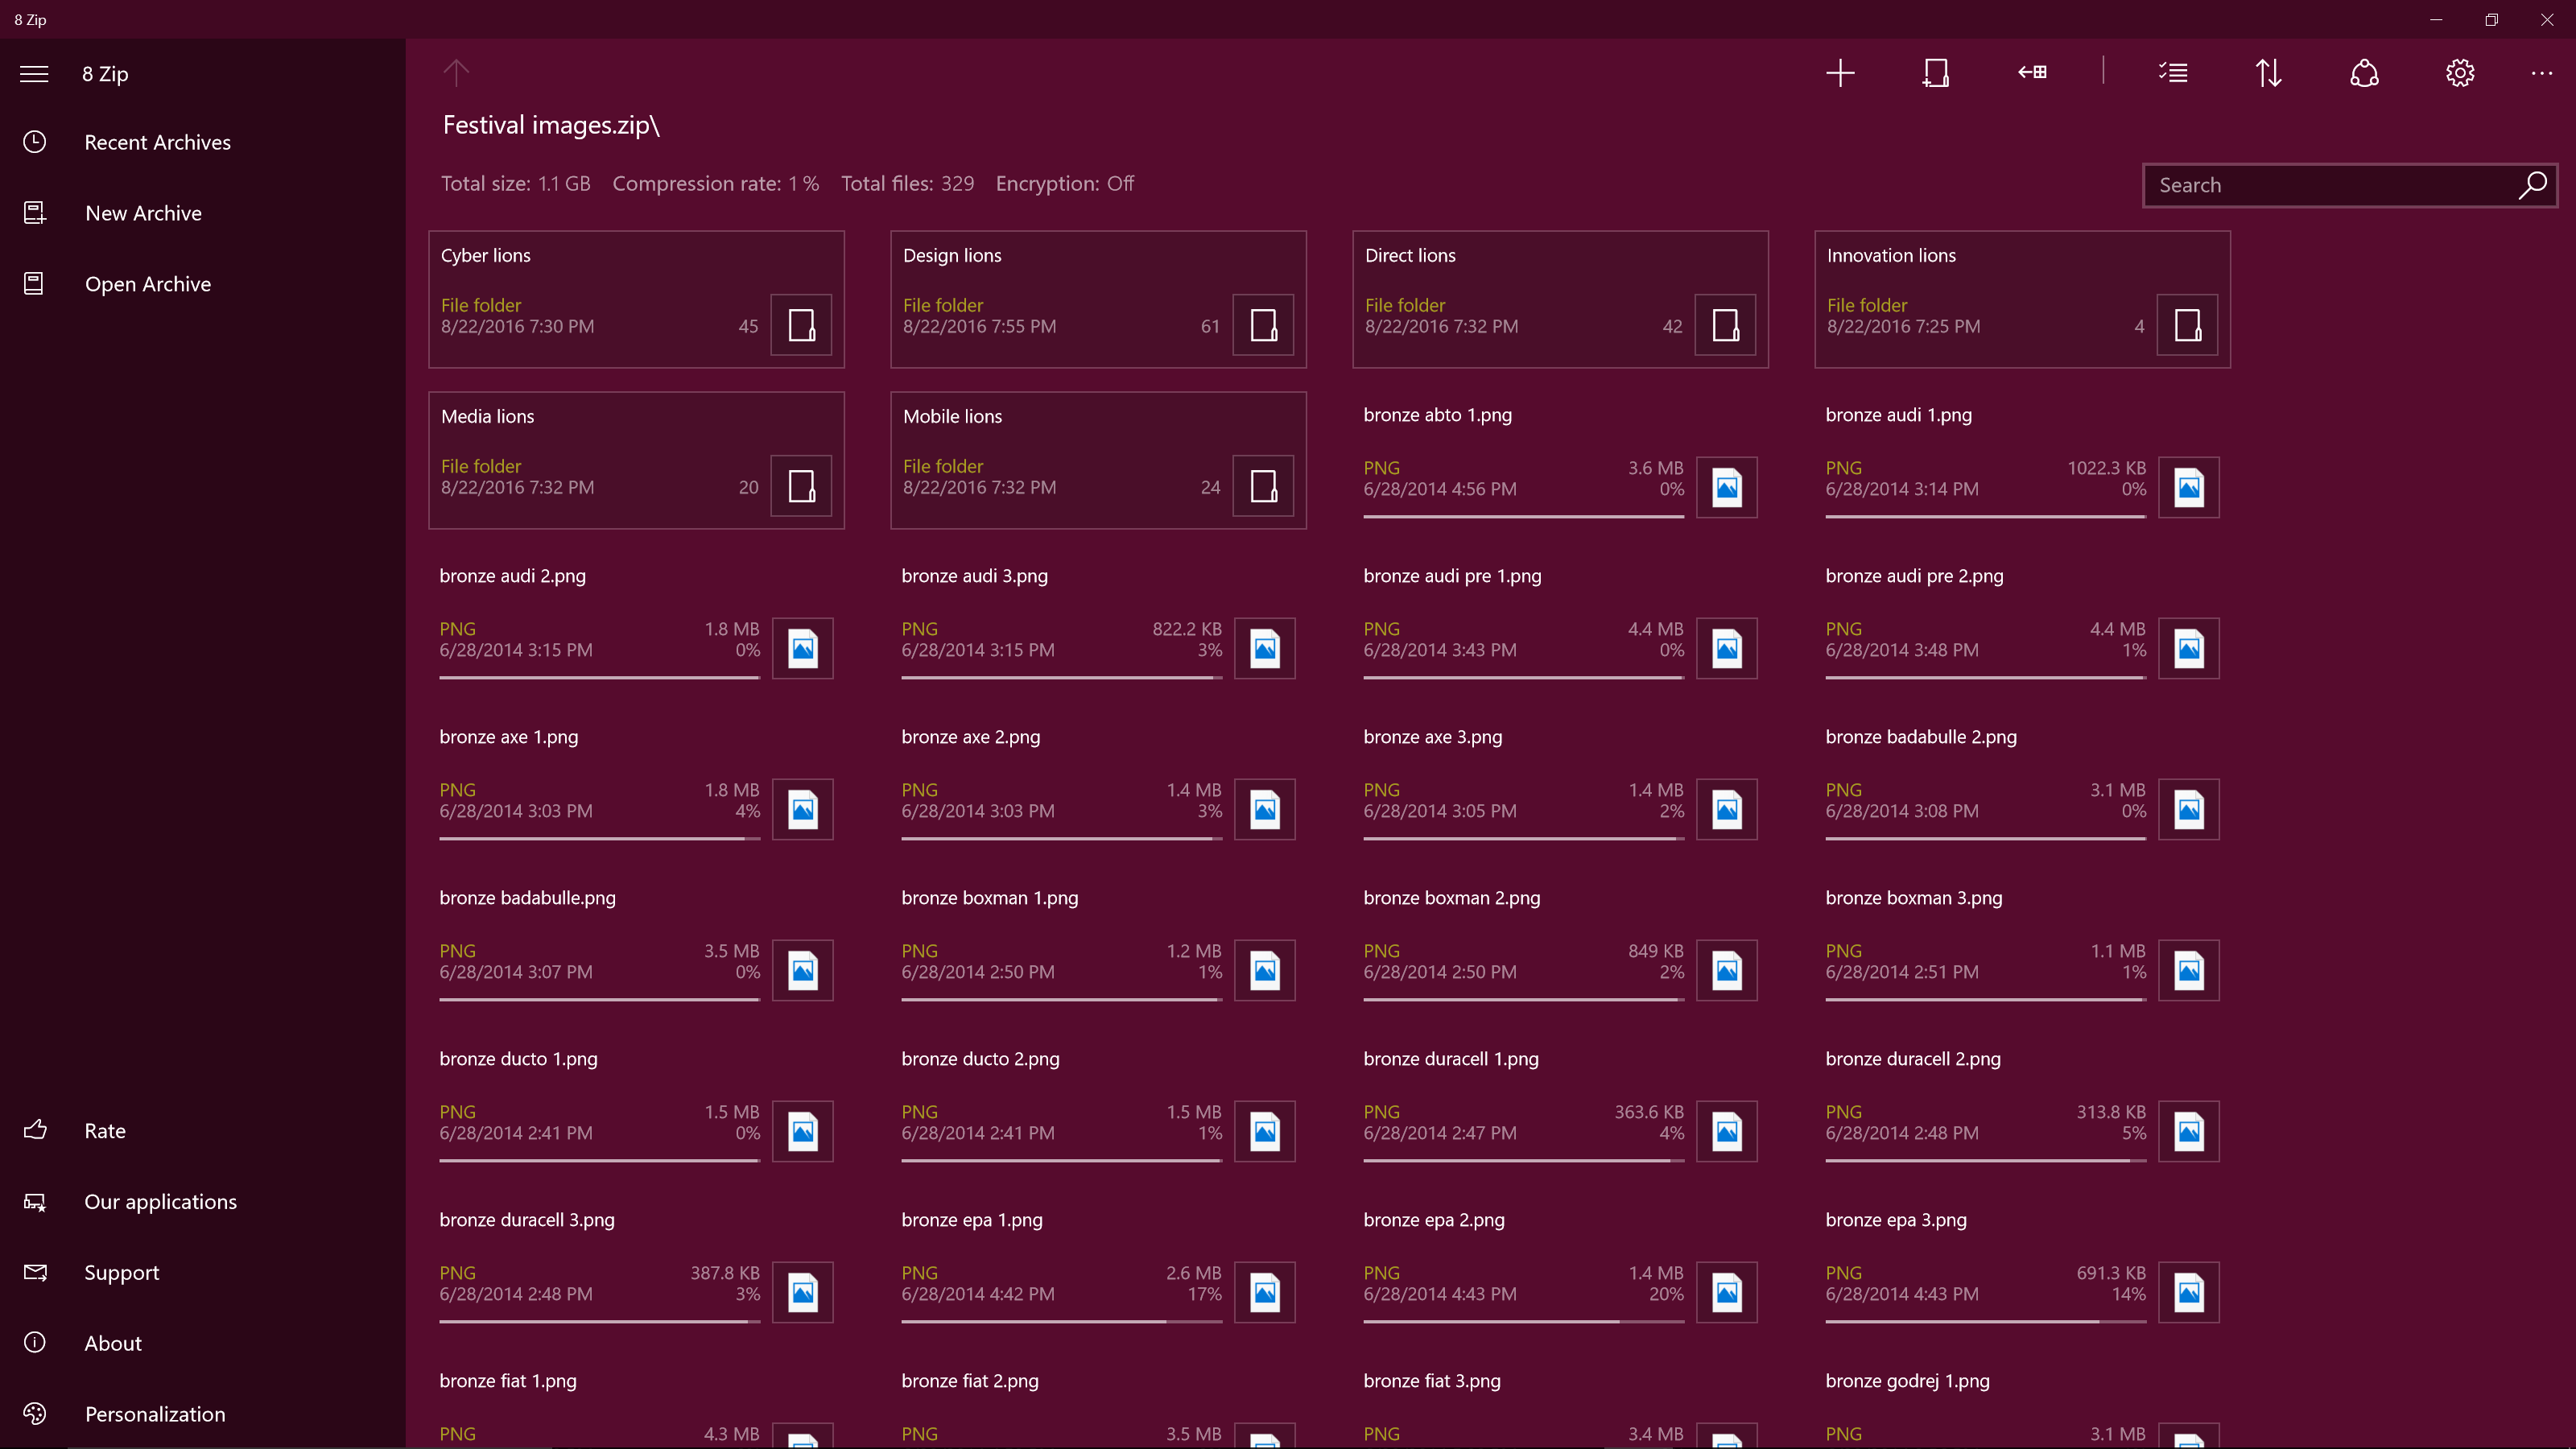Open the bronze audi 1.png image icon
The image size is (2576, 1449).
pyautogui.click(x=2188, y=487)
